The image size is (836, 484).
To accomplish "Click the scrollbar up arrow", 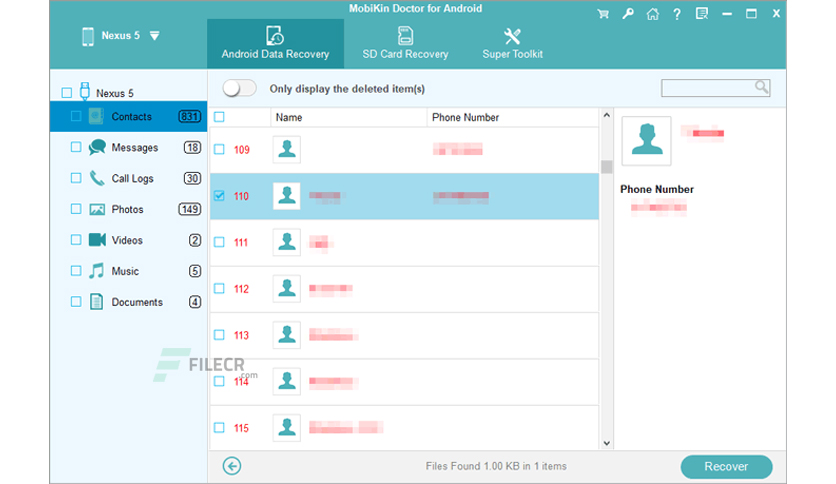I will click(607, 115).
